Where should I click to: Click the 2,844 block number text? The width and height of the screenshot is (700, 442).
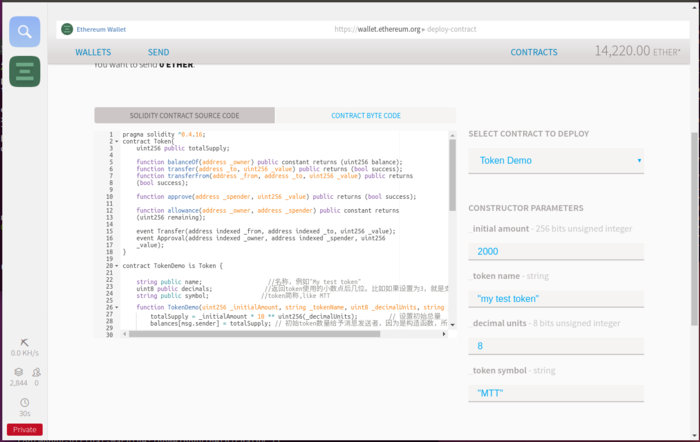(x=18, y=383)
